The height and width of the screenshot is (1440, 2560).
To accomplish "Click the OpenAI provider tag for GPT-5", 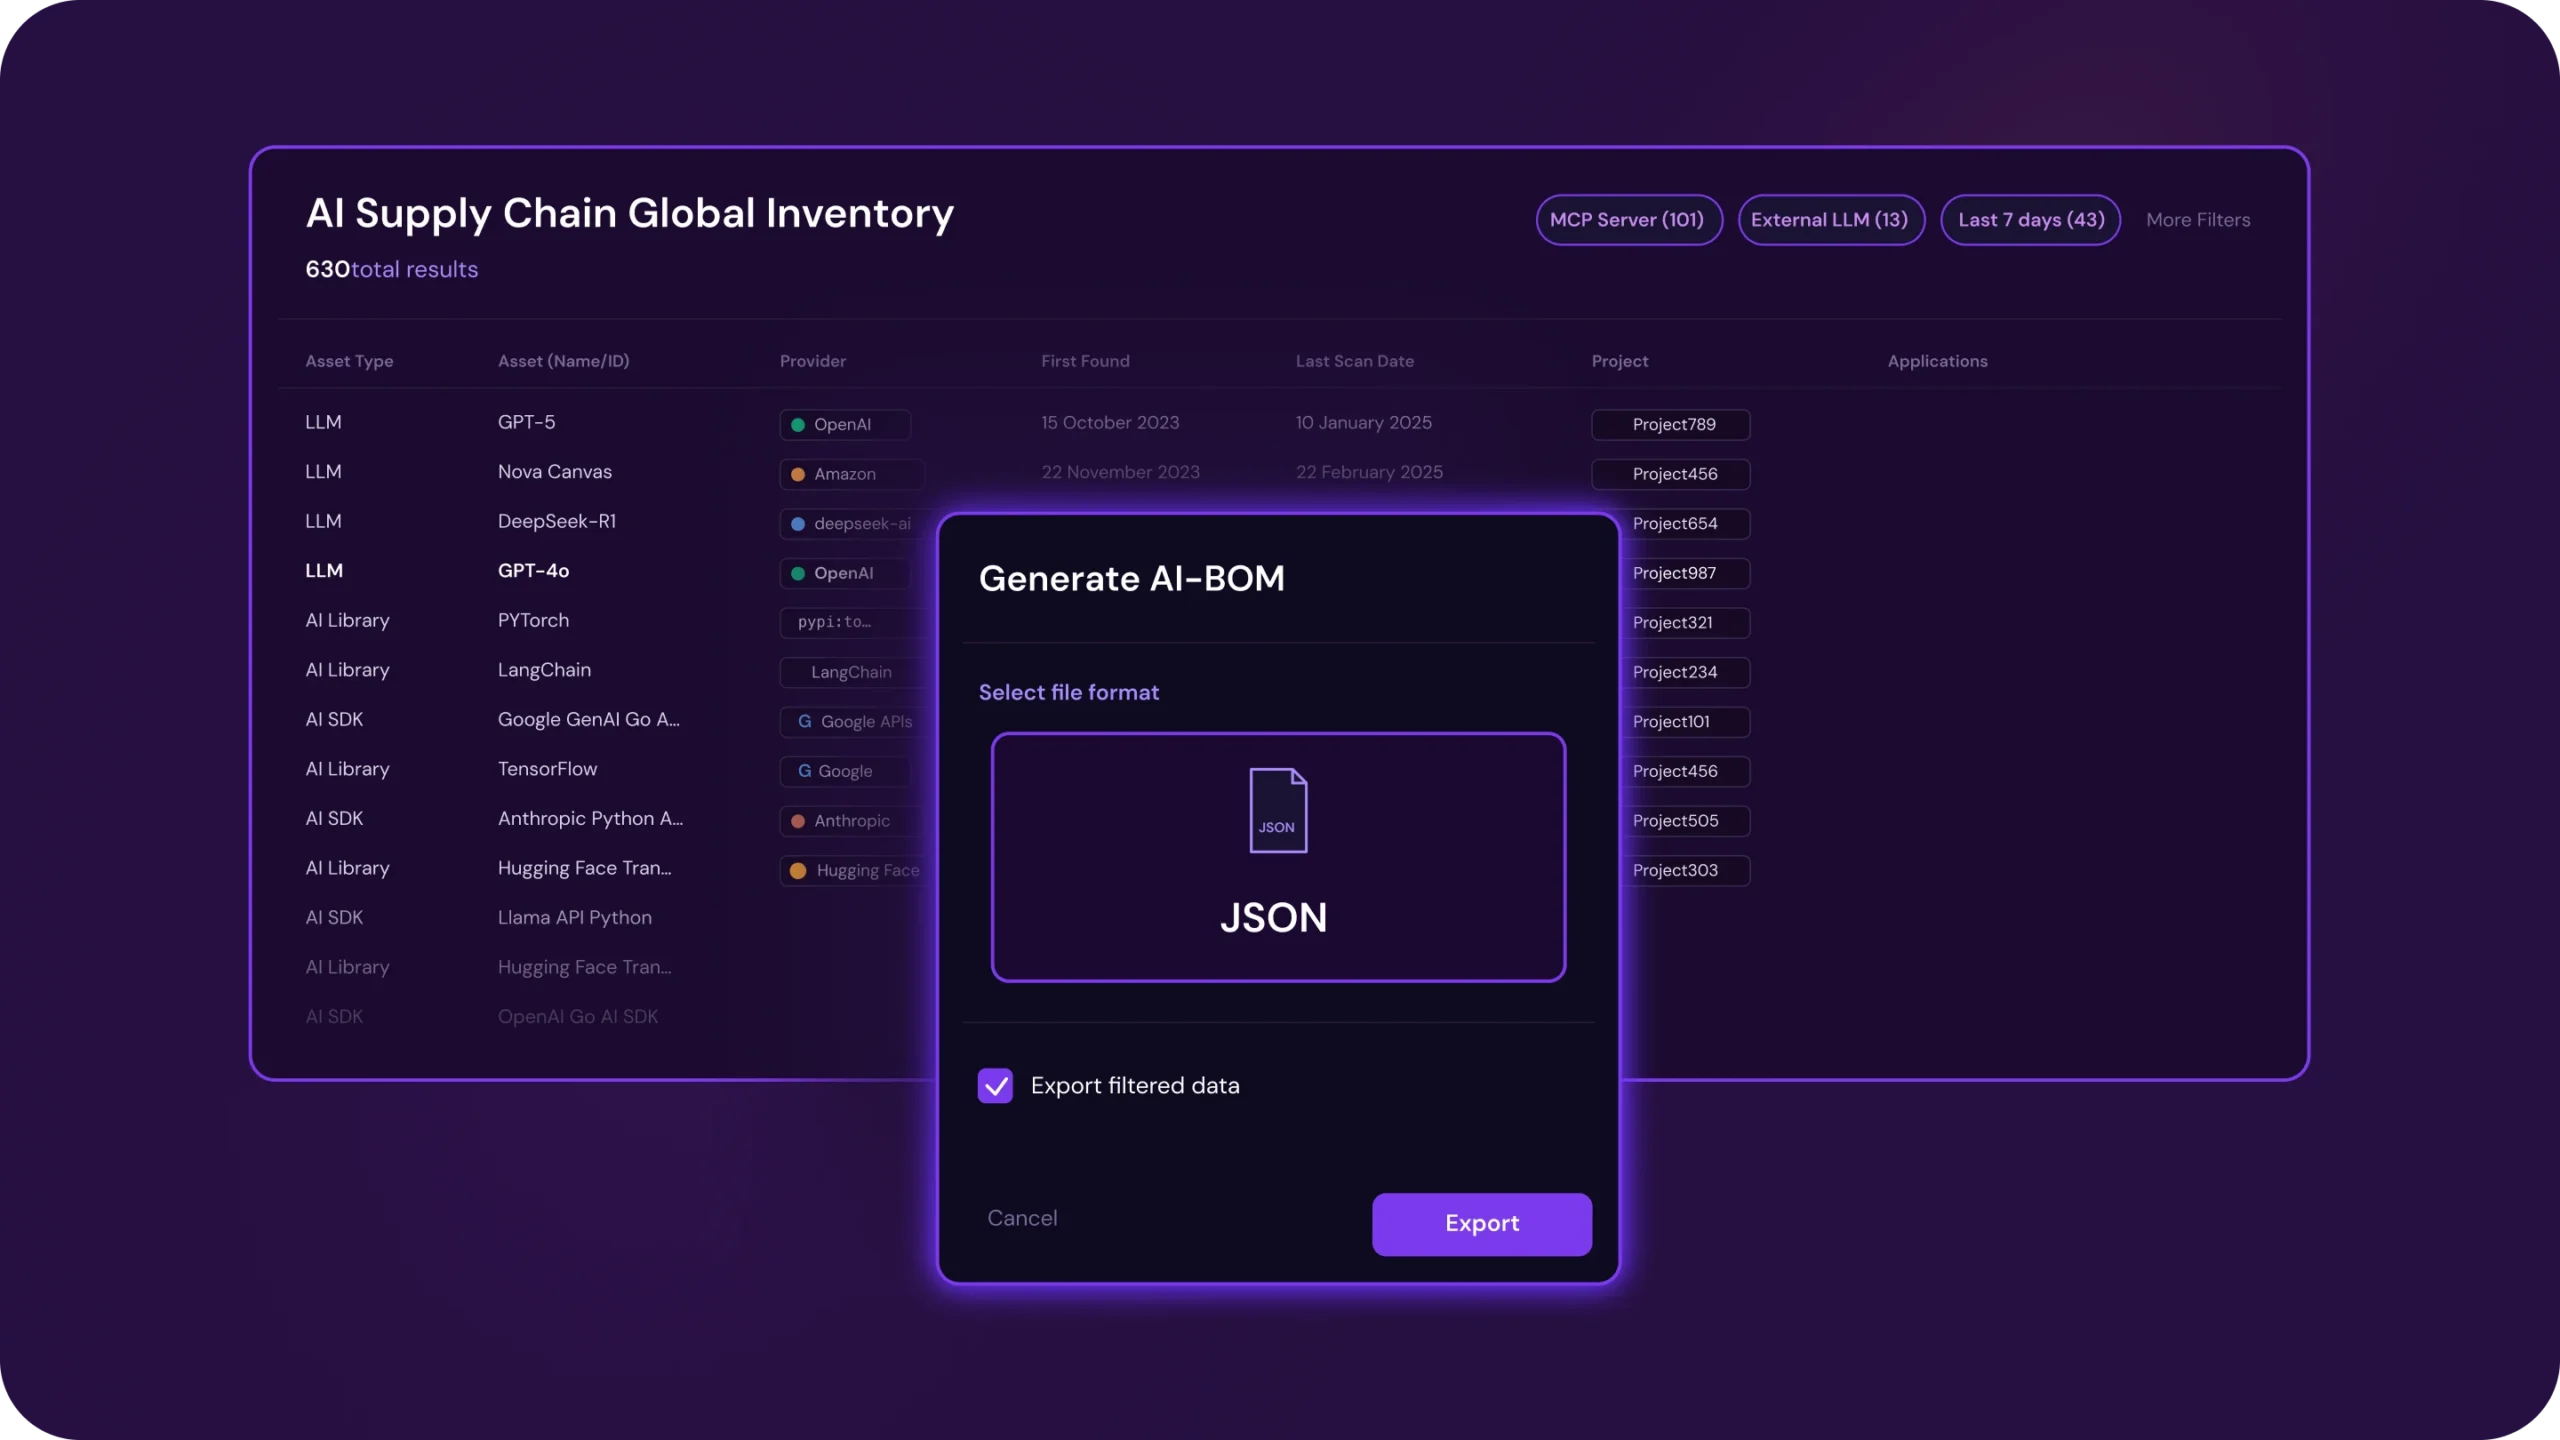I will 845,424.
